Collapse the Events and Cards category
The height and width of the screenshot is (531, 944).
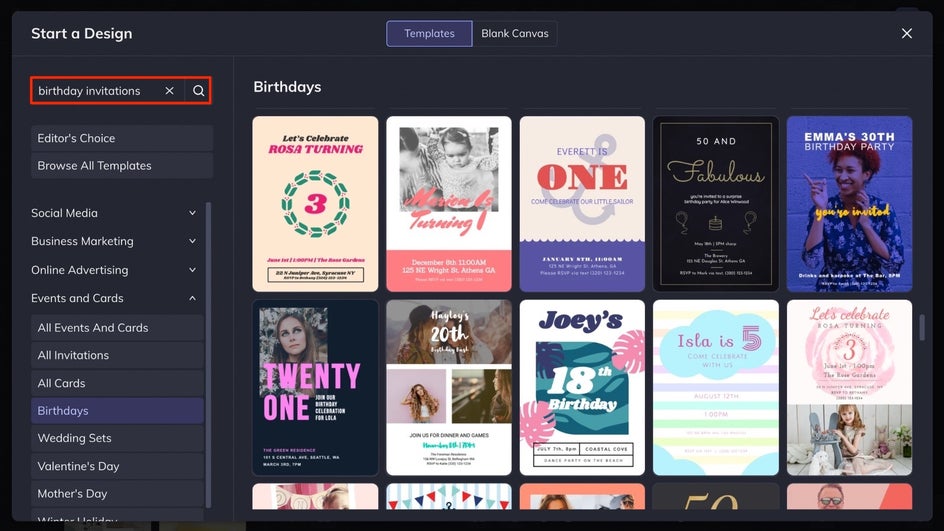click(x=114, y=298)
